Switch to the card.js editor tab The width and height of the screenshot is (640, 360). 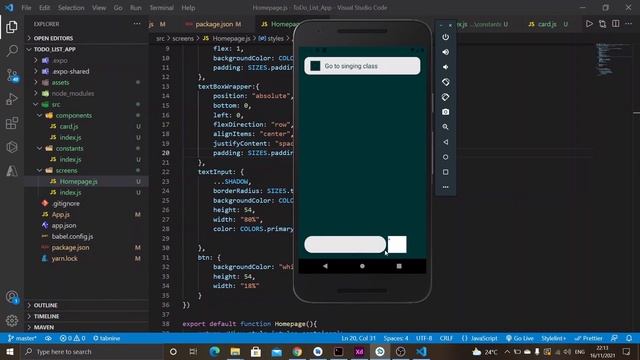coord(547,24)
